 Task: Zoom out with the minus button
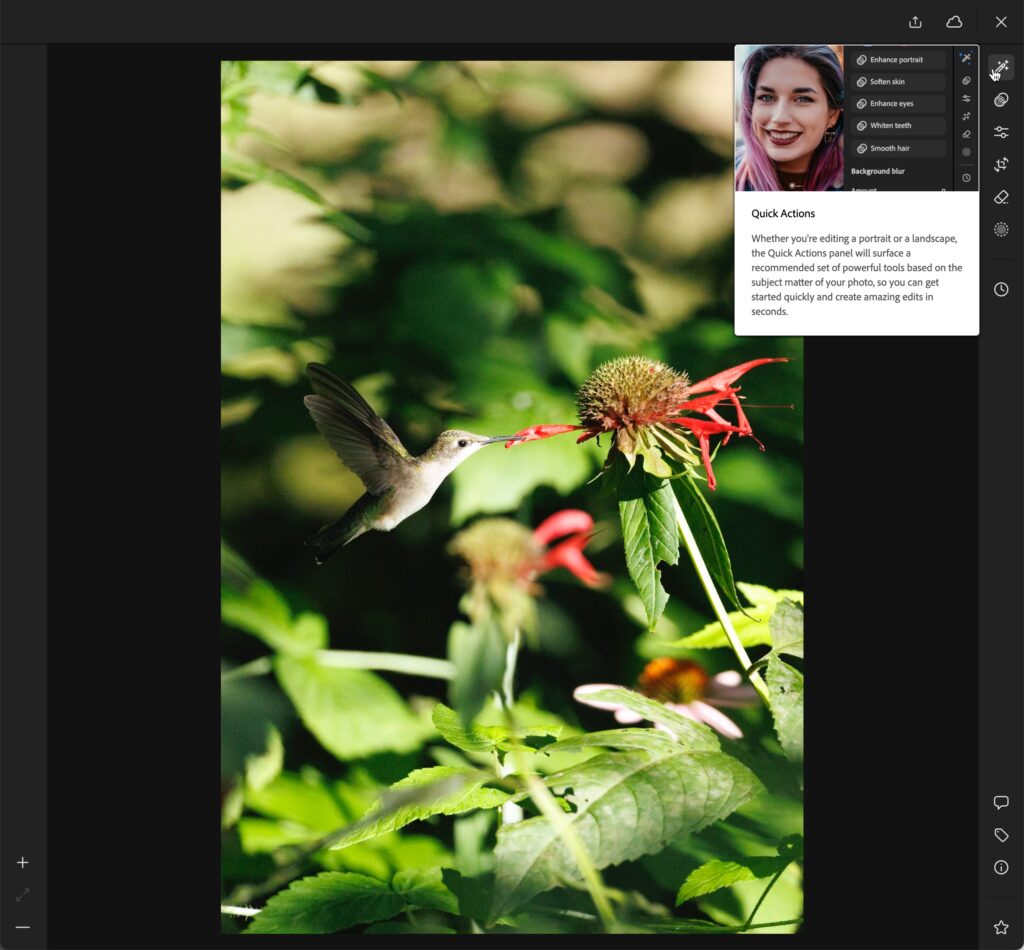[x=23, y=927]
